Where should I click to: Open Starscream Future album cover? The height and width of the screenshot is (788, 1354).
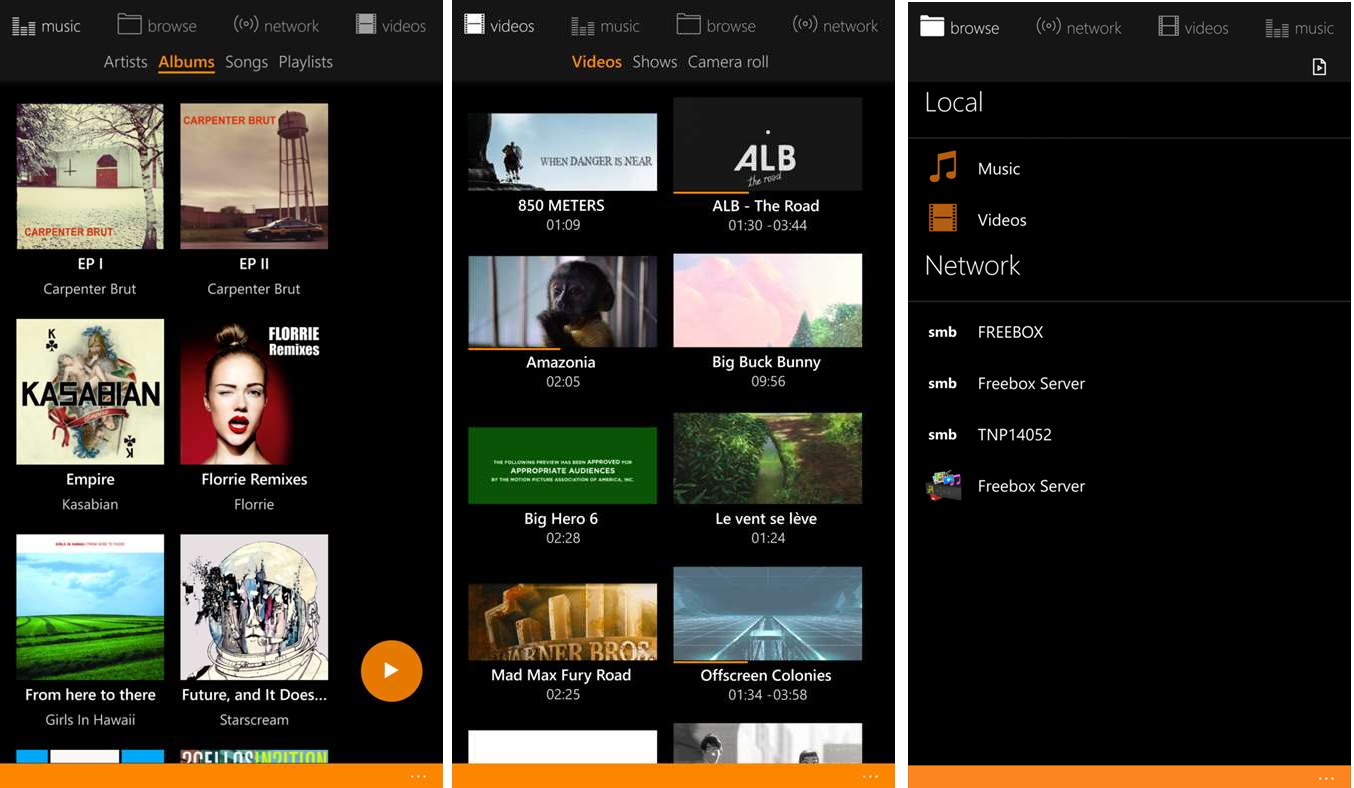point(254,607)
